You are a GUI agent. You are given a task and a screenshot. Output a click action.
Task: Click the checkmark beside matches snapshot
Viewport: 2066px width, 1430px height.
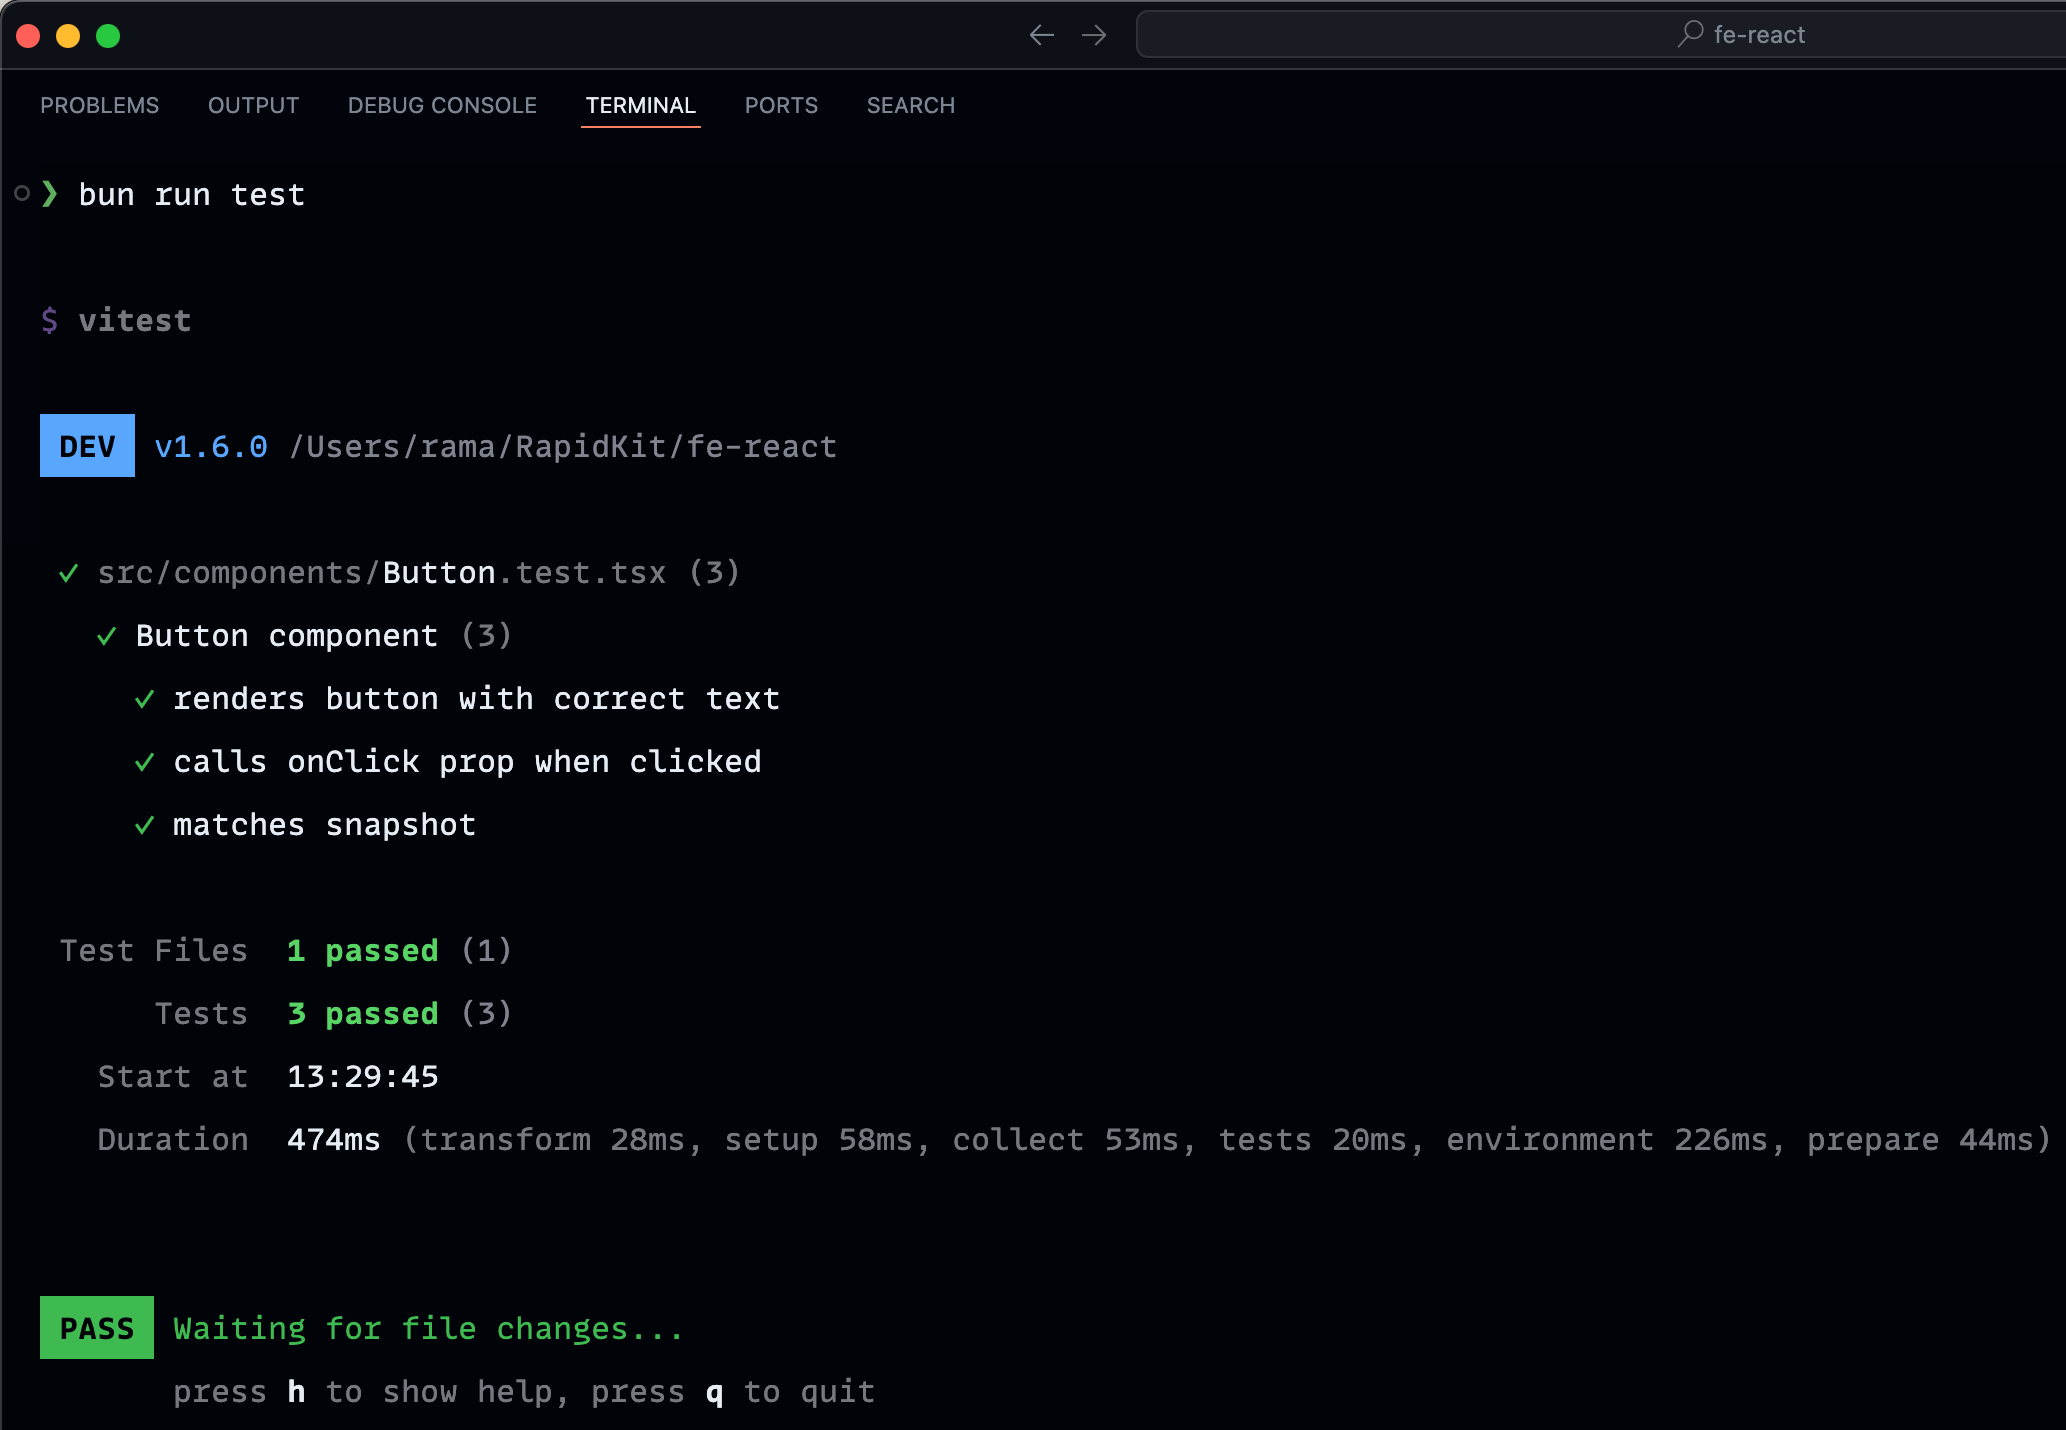145,825
